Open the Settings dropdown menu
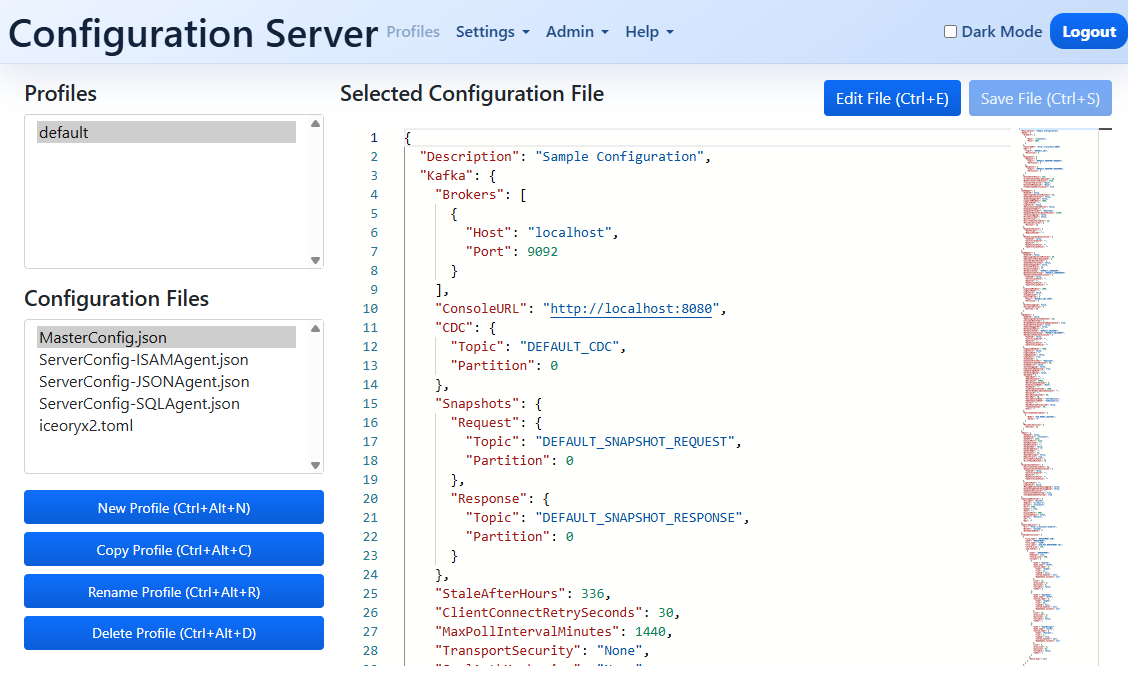 pos(493,32)
